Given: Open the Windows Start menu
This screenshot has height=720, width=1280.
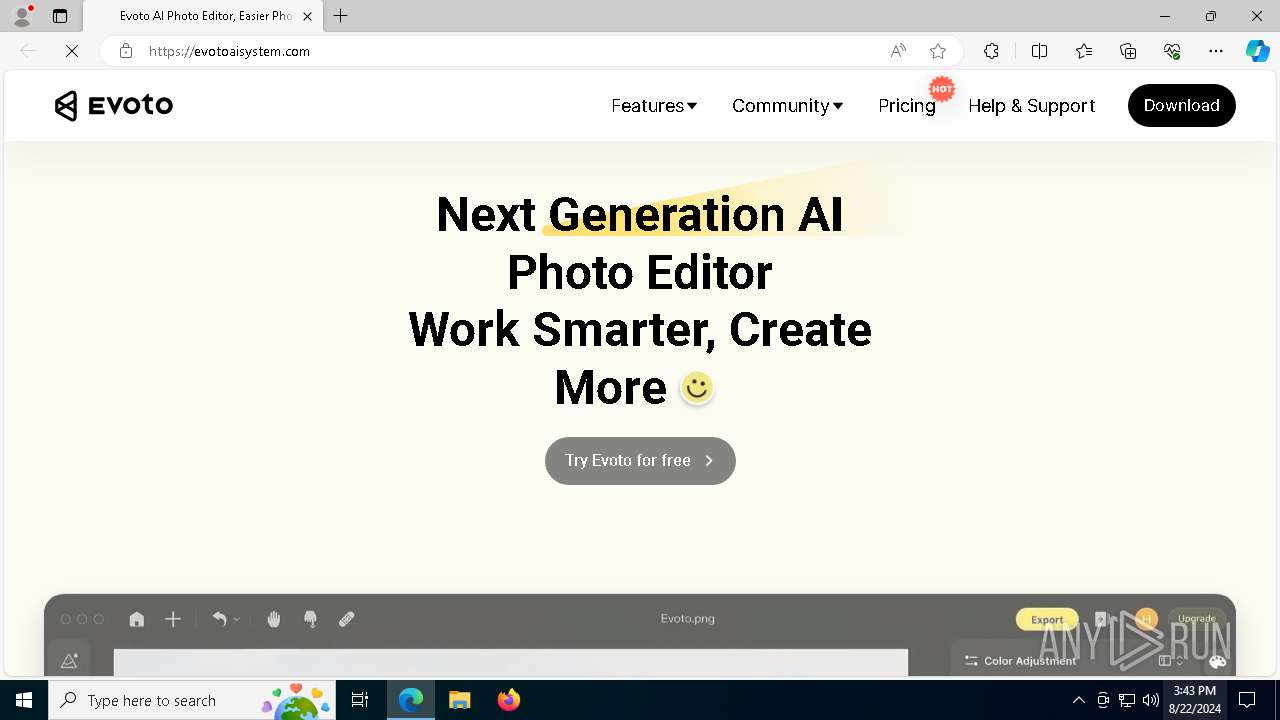Looking at the screenshot, I should (24, 700).
